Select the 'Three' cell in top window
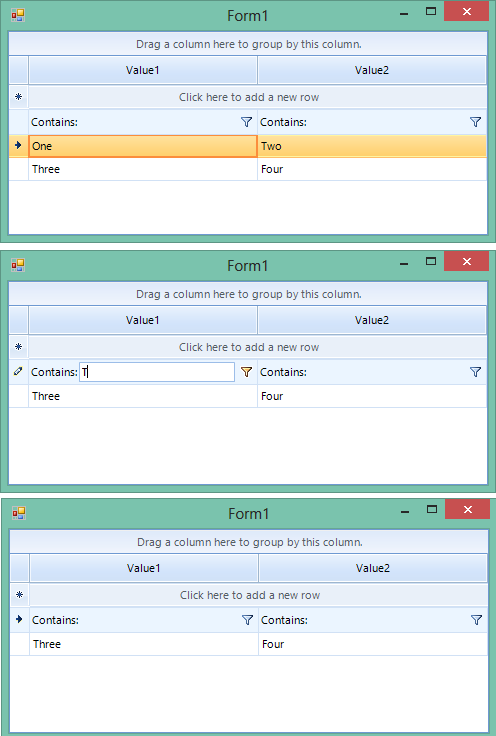496x736 pixels. click(x=143, y=169)
